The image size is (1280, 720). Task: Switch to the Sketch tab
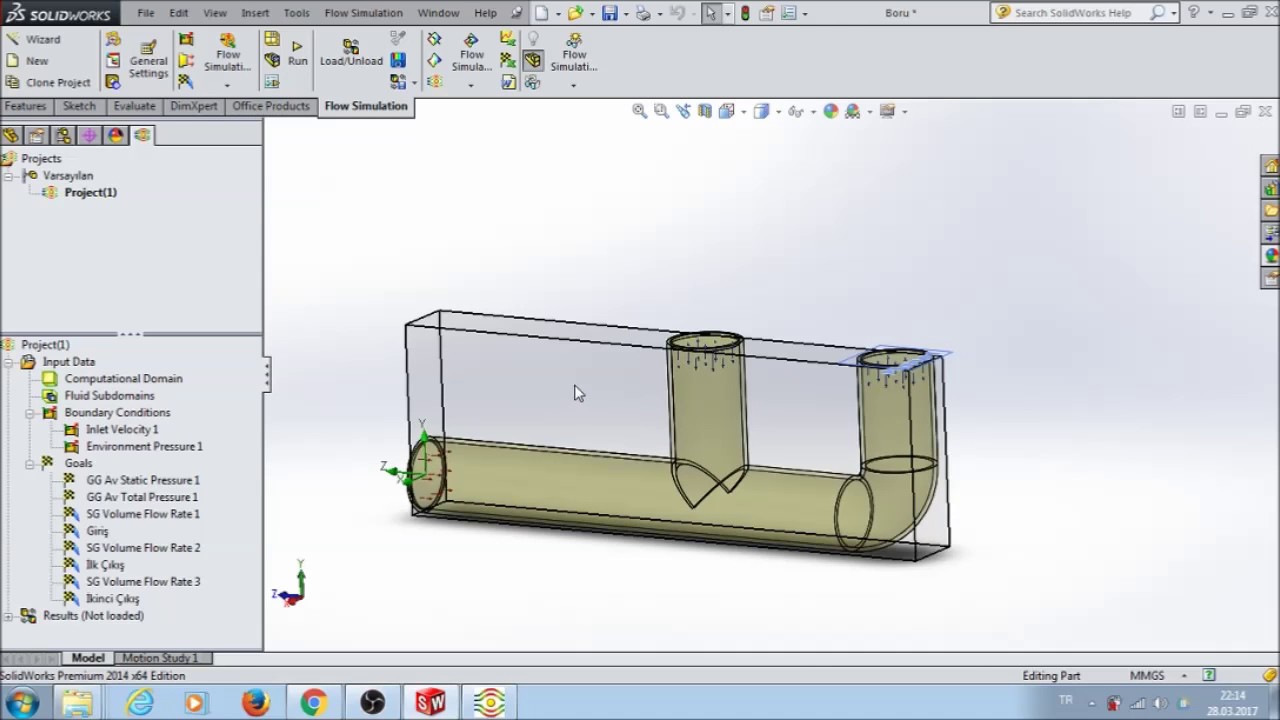(79, 106)
